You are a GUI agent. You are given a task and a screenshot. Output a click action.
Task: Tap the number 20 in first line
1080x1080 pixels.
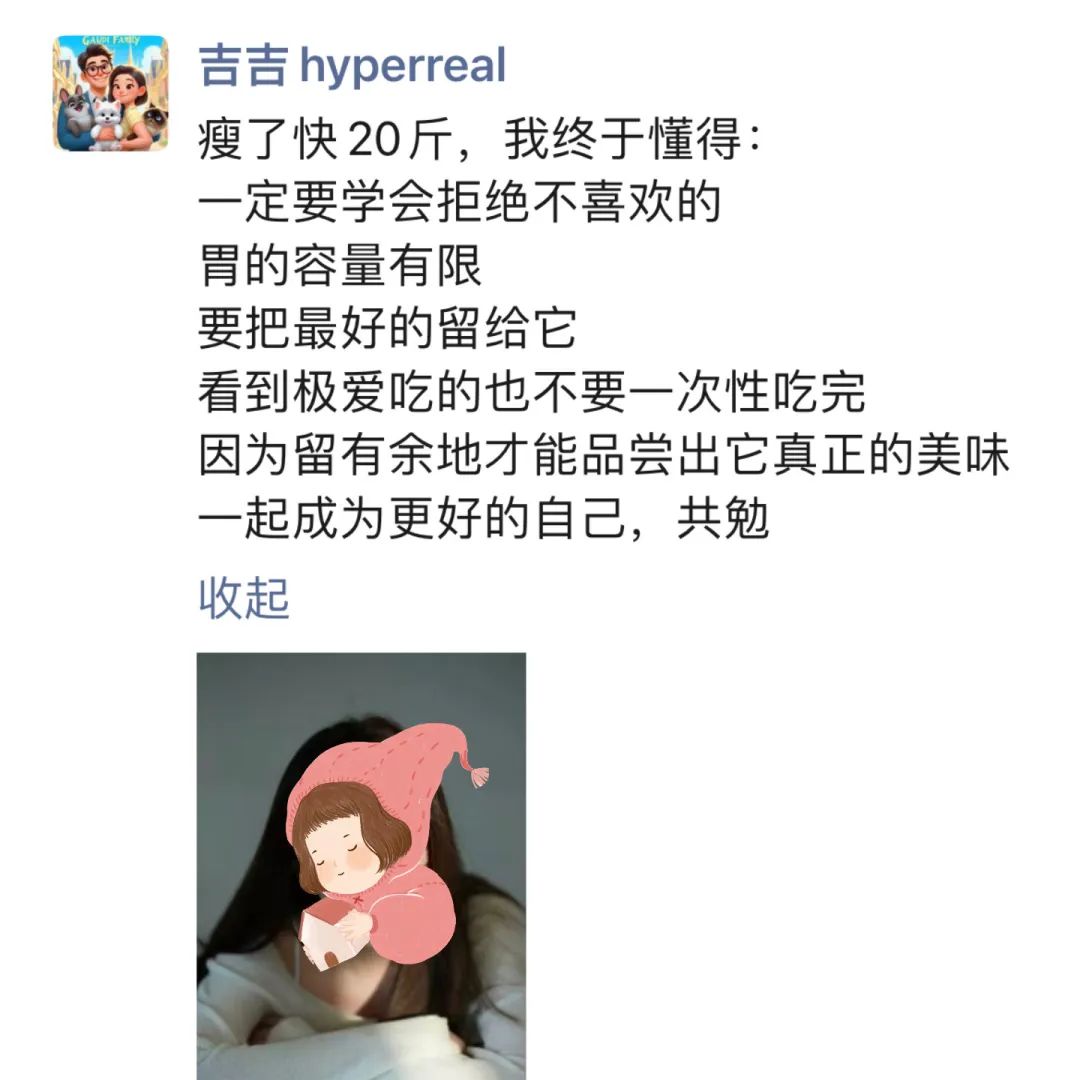374,140
